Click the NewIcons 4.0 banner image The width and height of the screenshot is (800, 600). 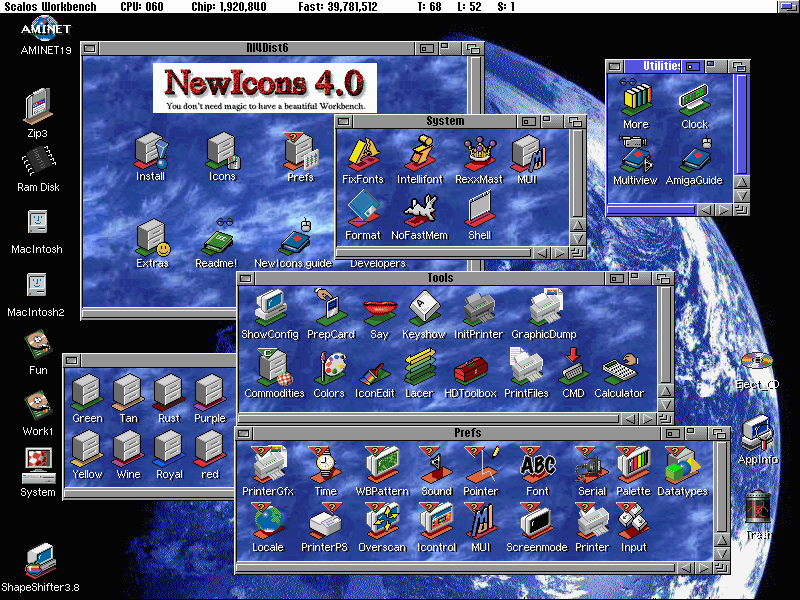(x=265, y=86)
